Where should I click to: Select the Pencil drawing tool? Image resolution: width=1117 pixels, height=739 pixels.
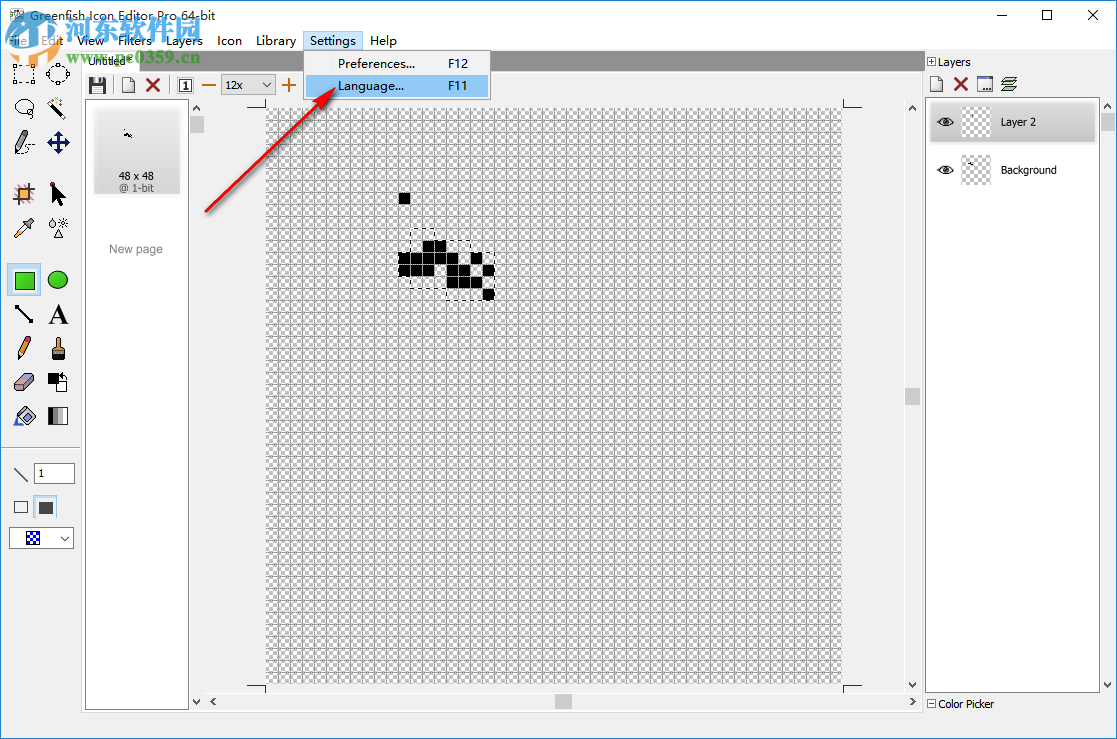pos(24,348)
